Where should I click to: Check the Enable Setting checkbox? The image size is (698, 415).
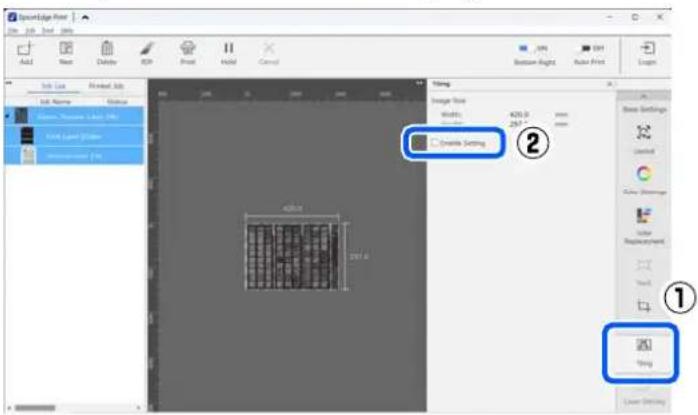click(435, 143)
